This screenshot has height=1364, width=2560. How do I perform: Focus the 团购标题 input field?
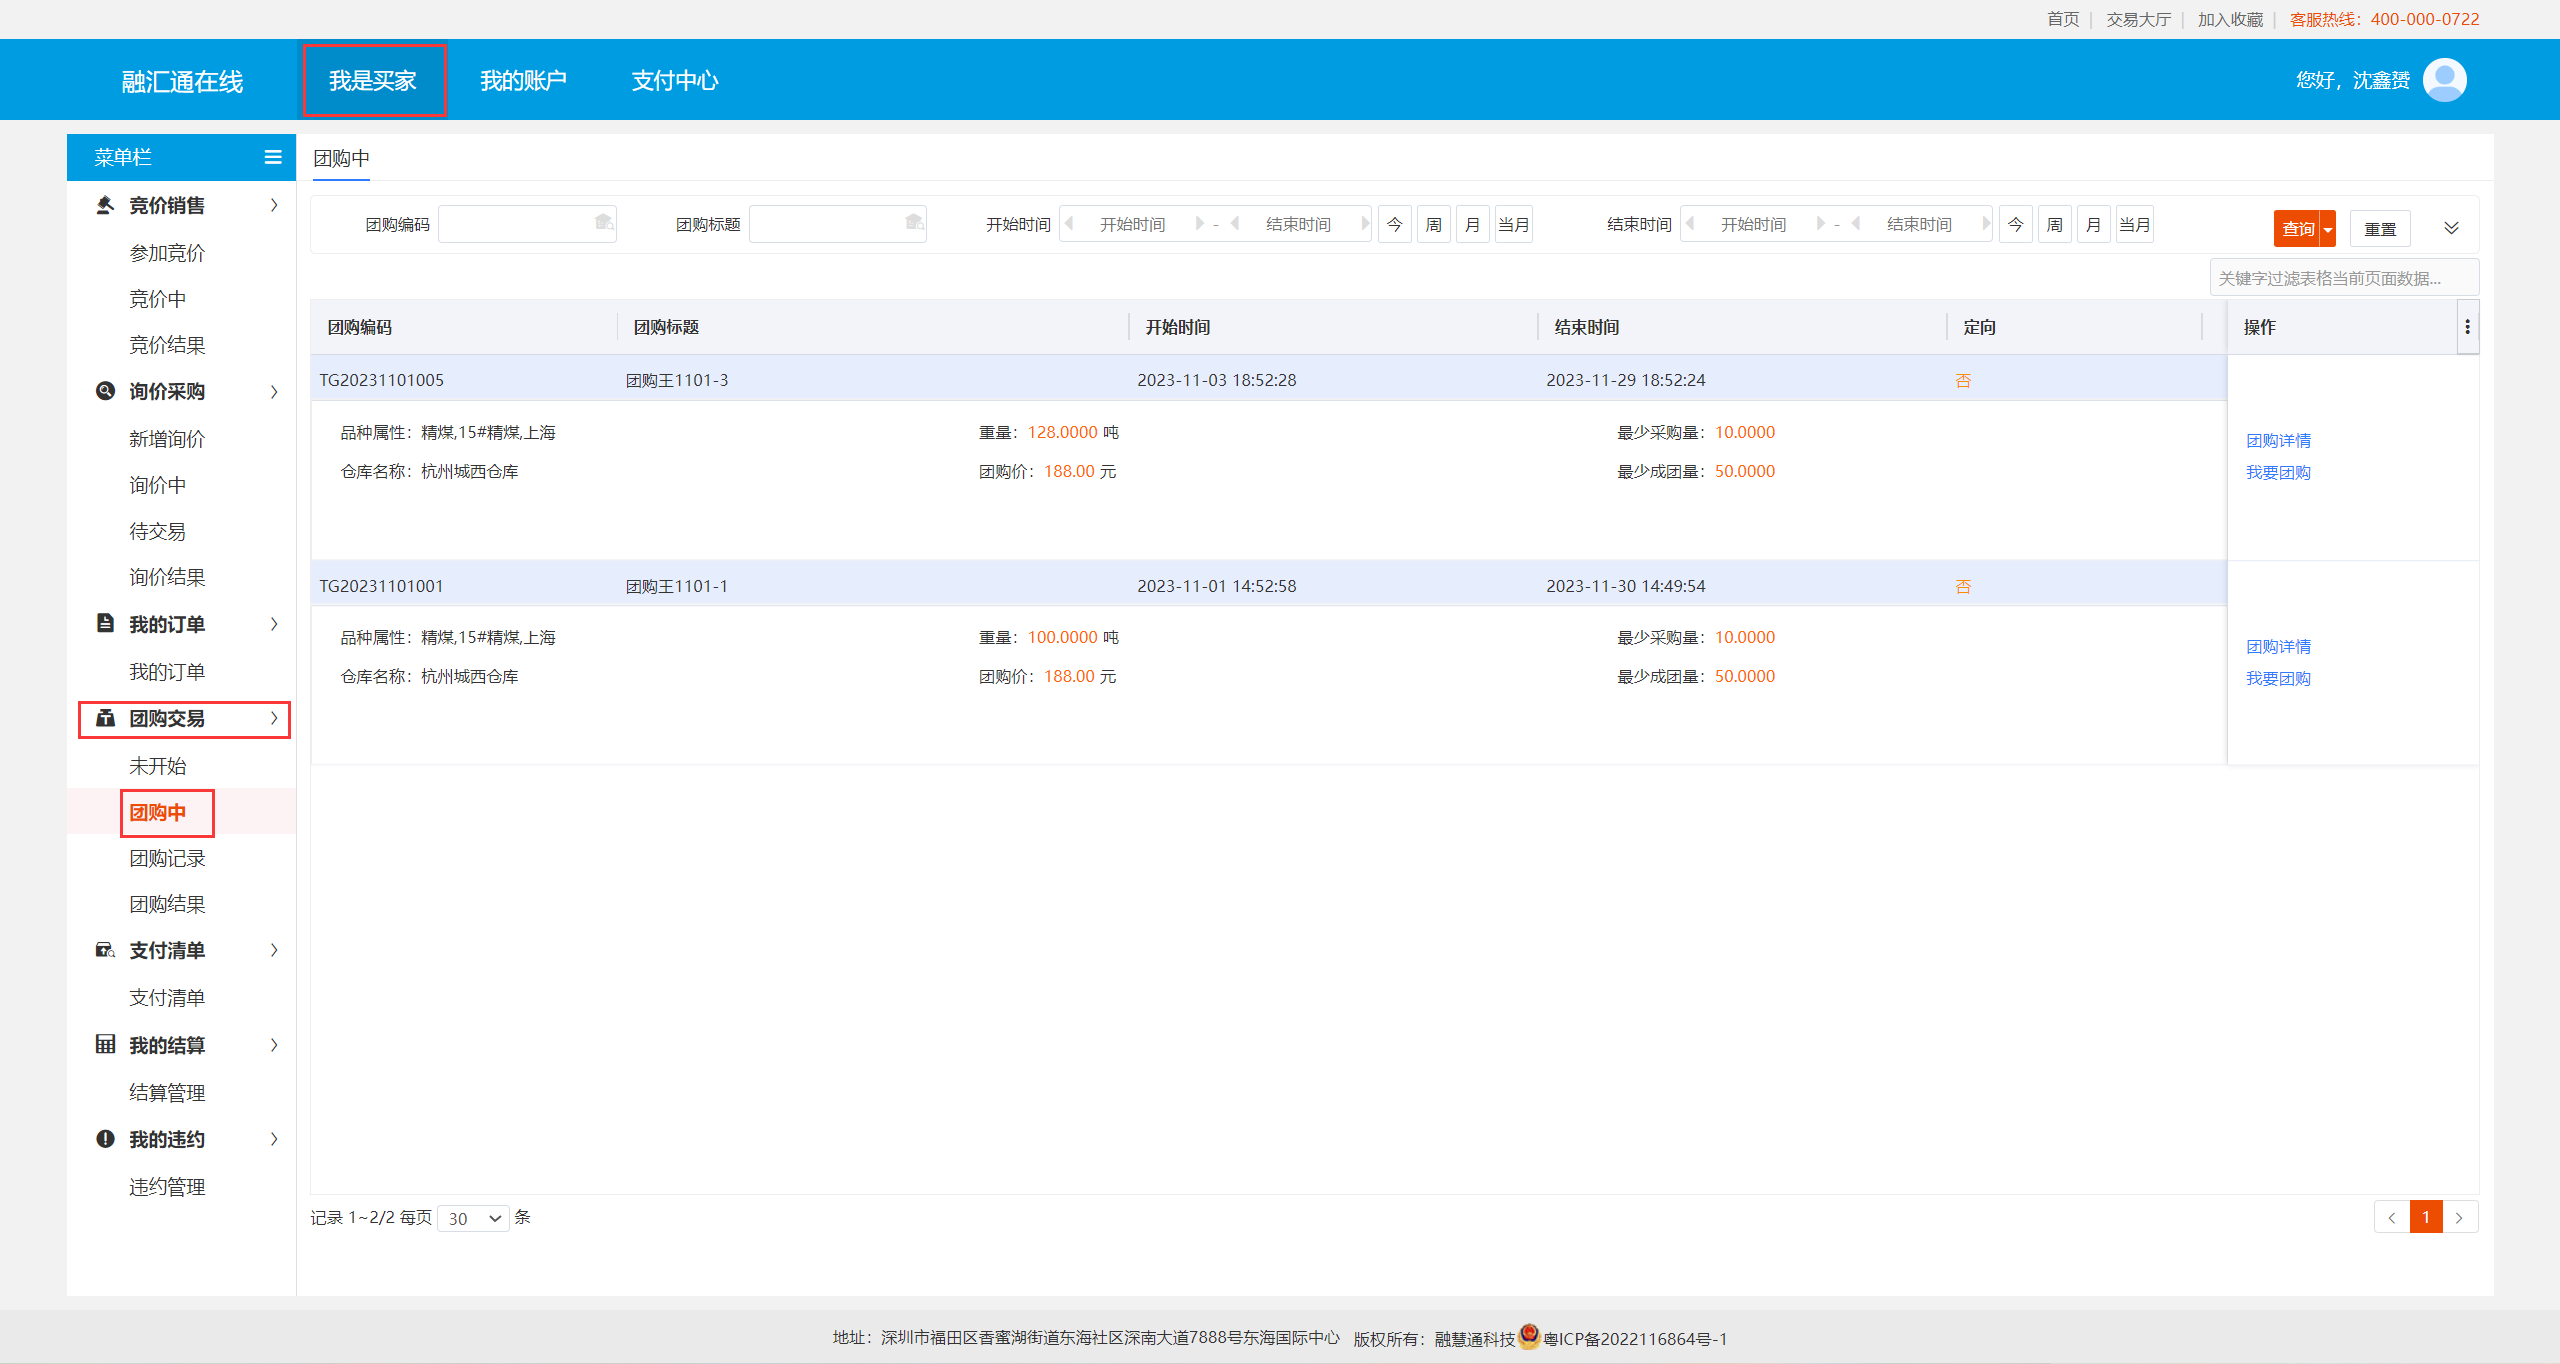pyautogui.click(x=838, y=224)
